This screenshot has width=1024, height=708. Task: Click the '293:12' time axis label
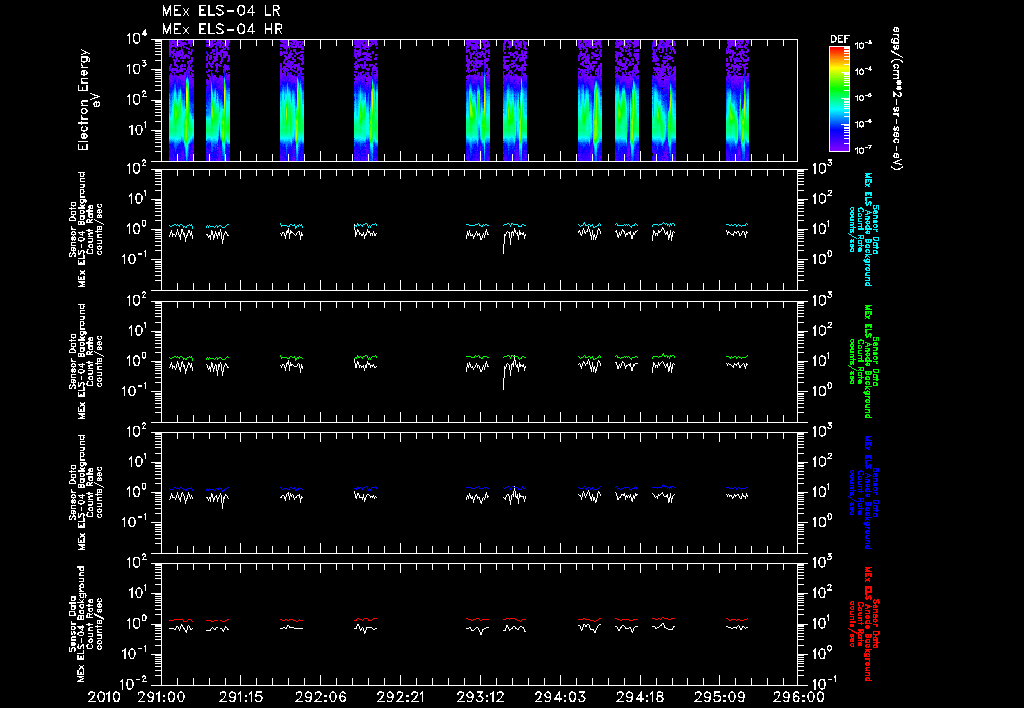point(479,697)
